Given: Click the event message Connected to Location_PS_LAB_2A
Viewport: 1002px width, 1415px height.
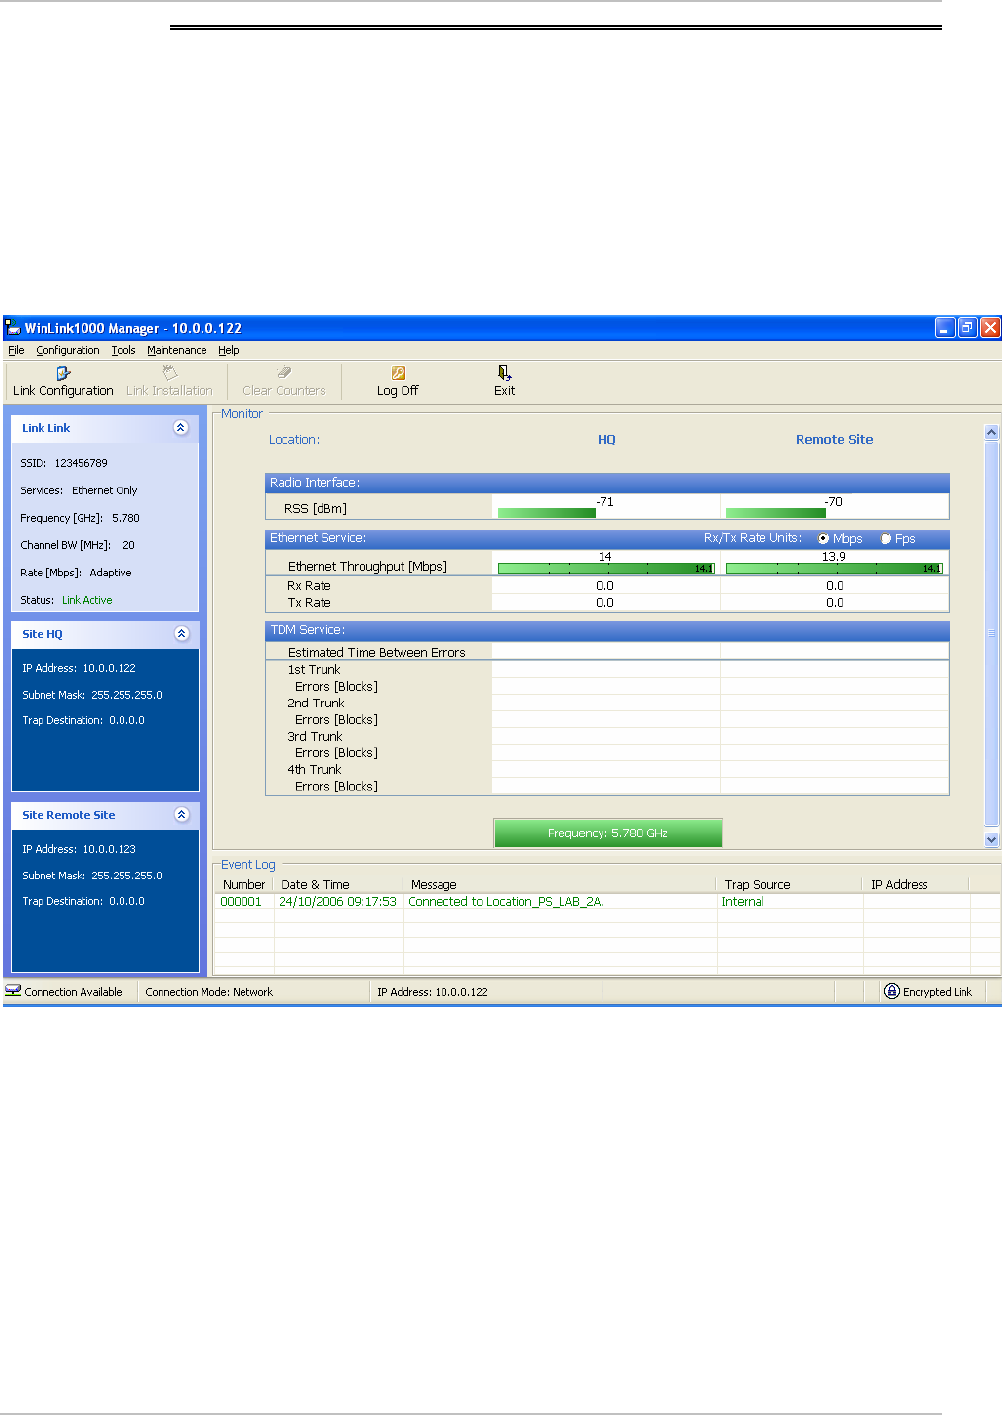Looking at the screenshot, I should [x=506, y=901].
